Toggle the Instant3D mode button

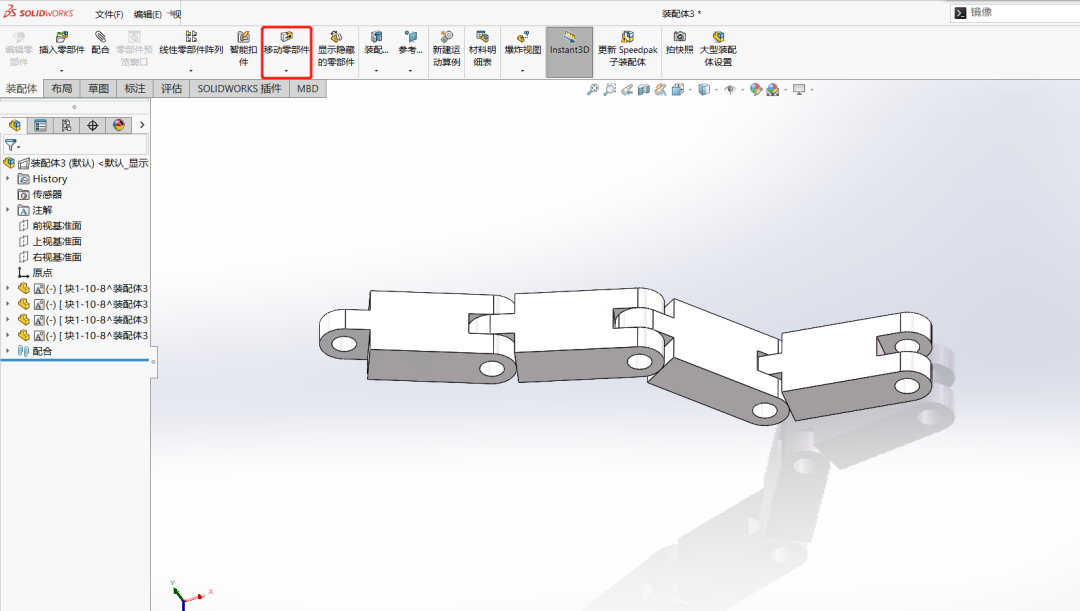pos(569,50)
